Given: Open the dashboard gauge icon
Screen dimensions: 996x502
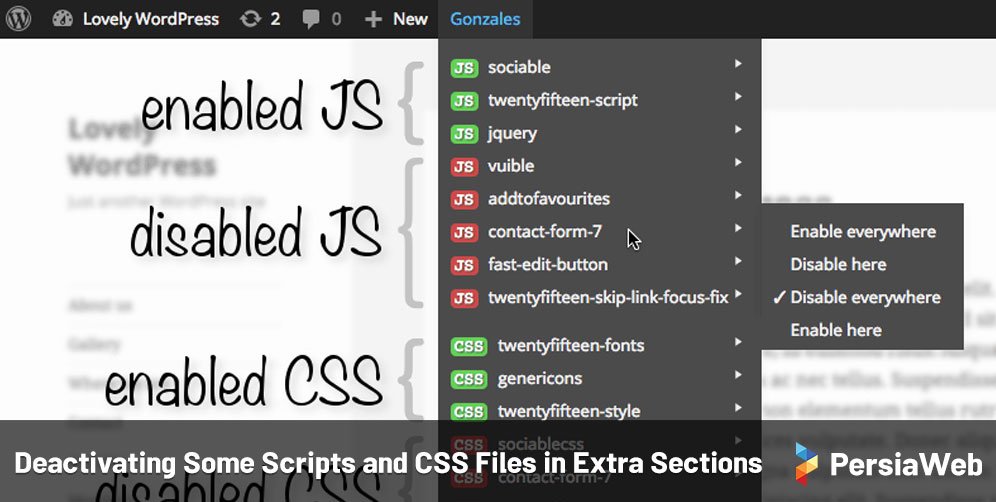Looking at the screenshot, I should coord(62,19).
